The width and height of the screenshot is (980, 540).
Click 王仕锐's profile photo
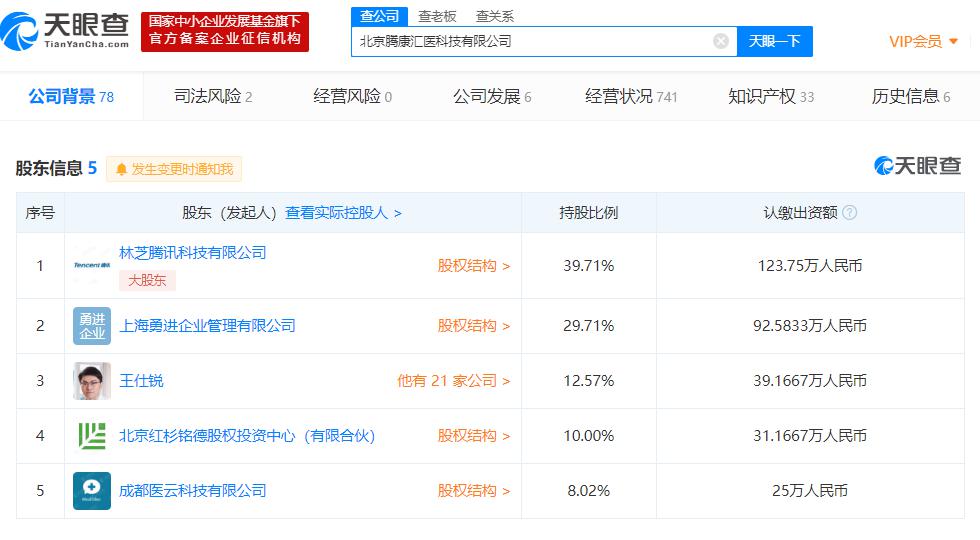click(92, 381)
